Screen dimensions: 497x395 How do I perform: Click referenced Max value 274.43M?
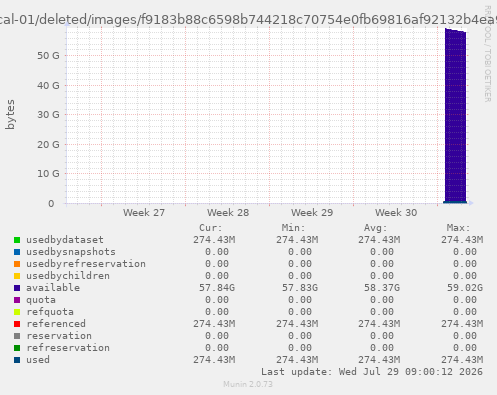[x=462, y=324]
